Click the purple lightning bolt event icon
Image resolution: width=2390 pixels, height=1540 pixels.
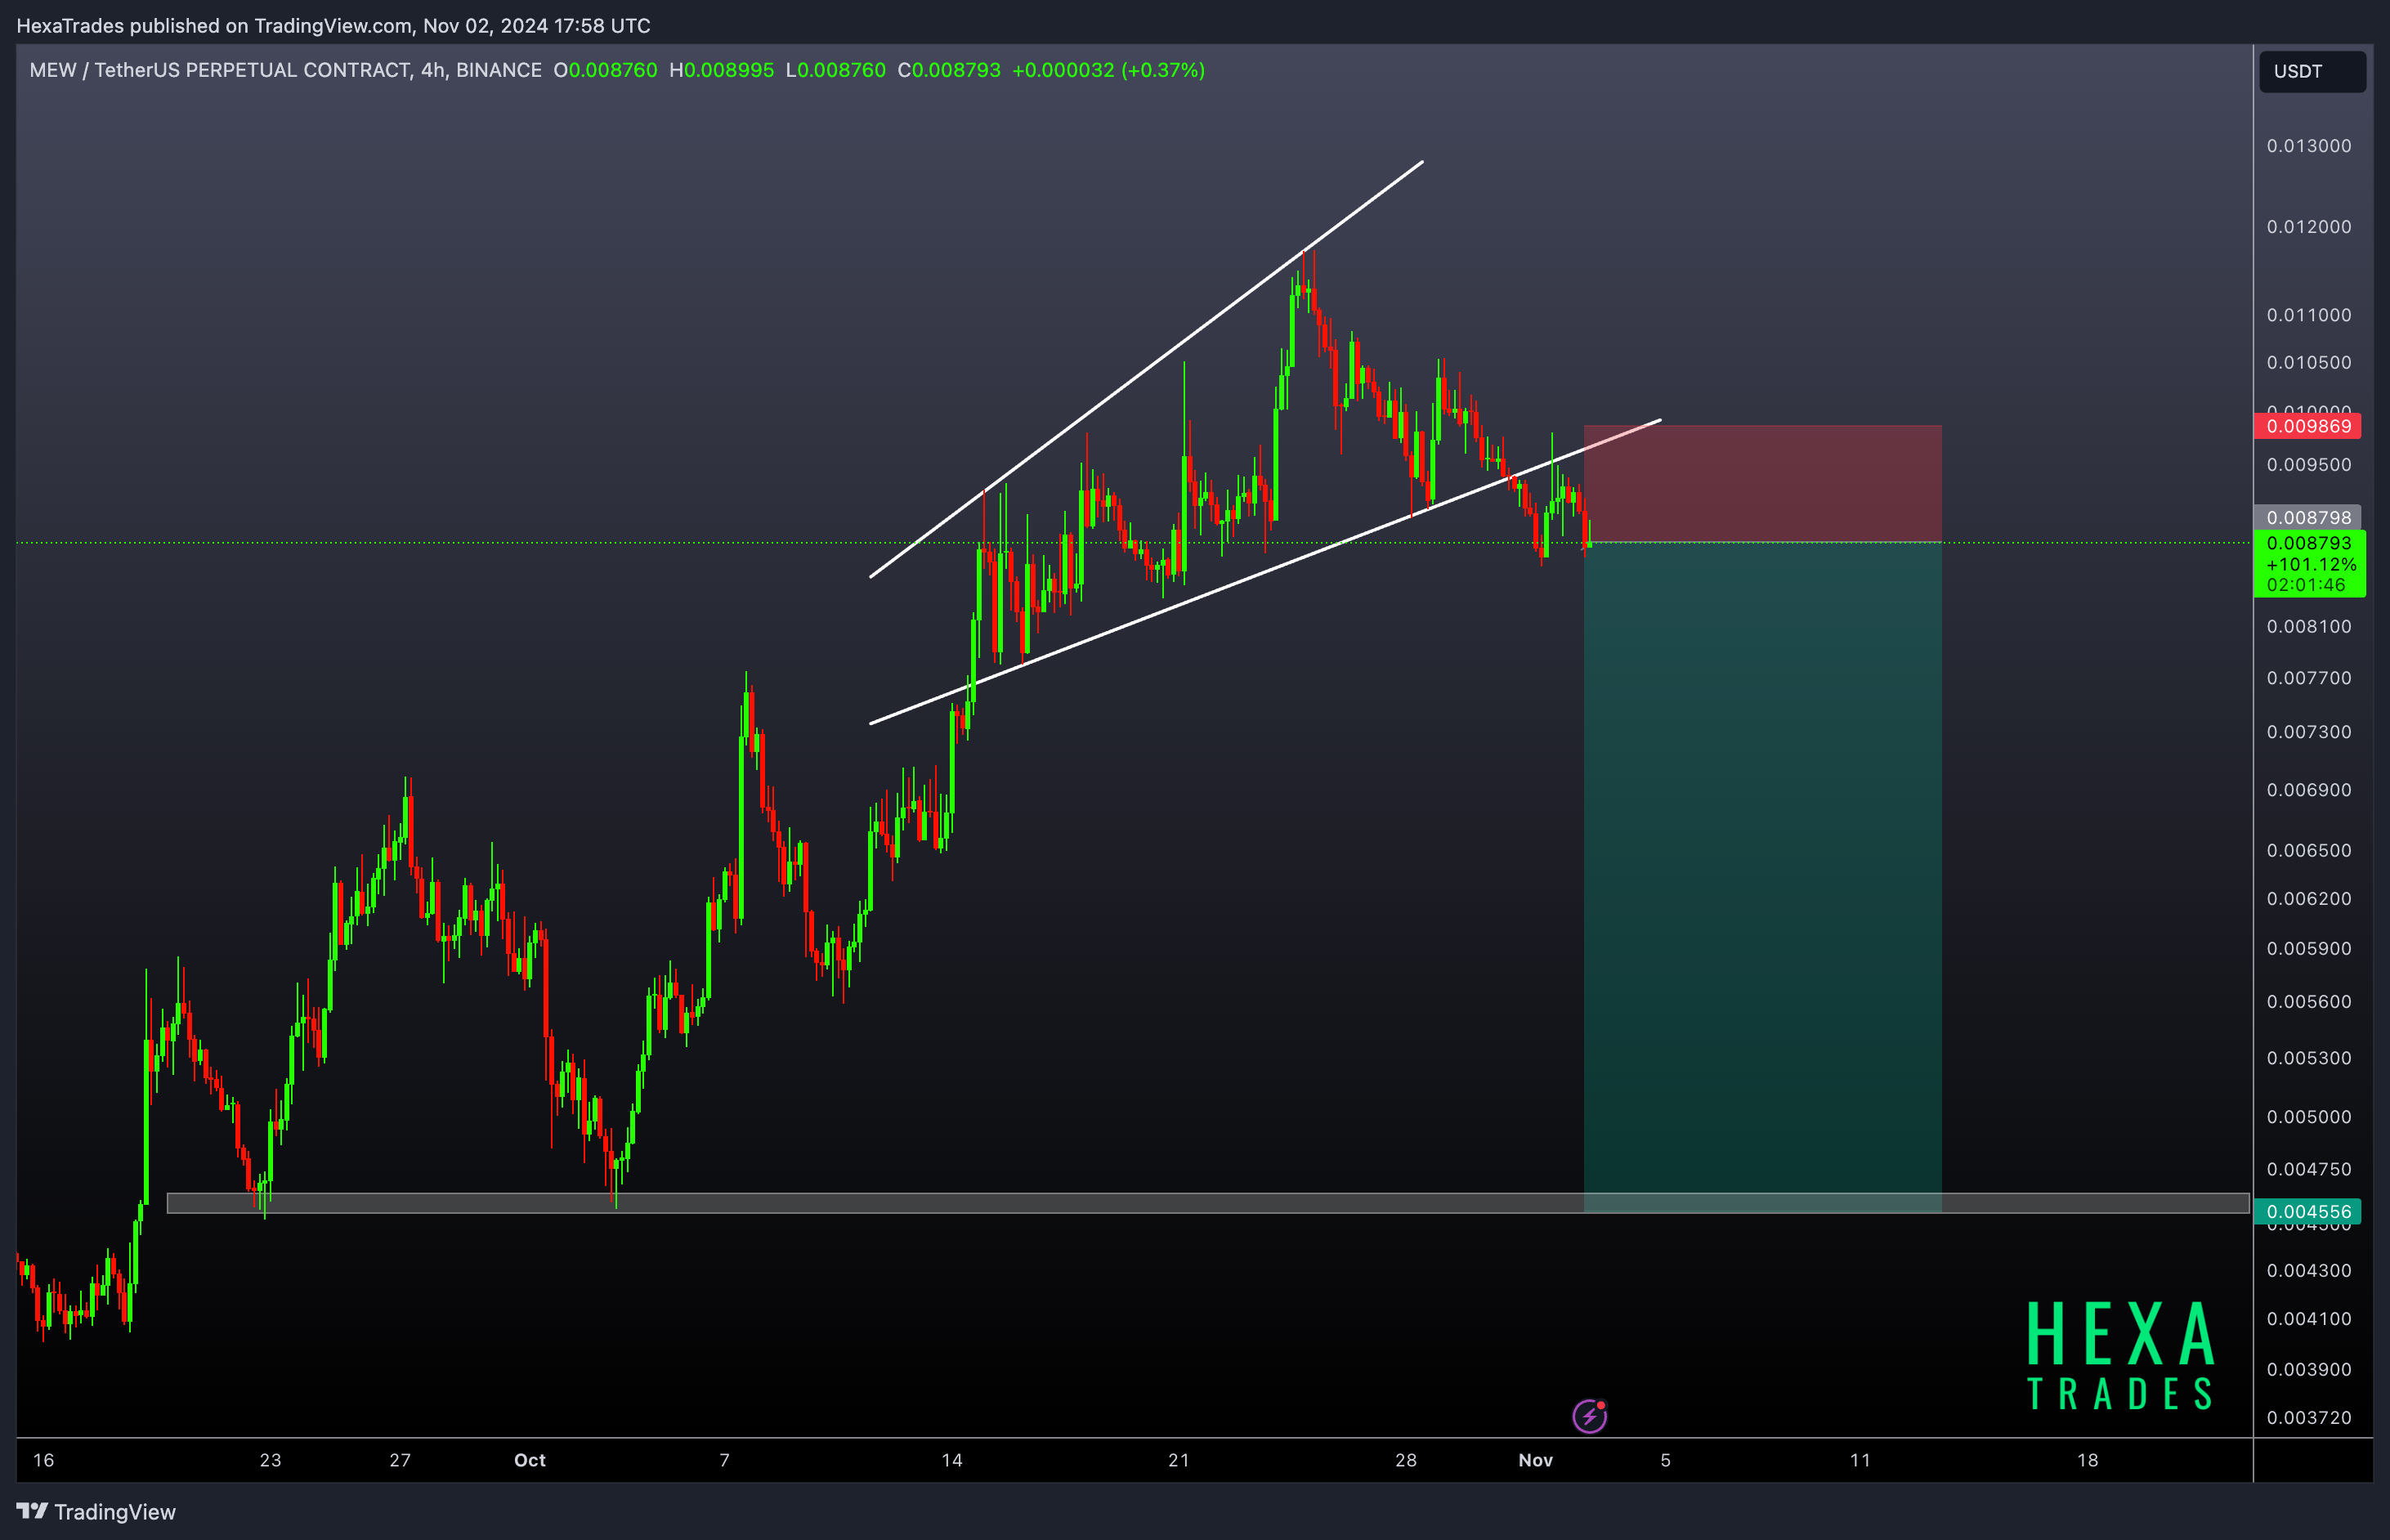pyautogui.click(x=1589, y=1415)
